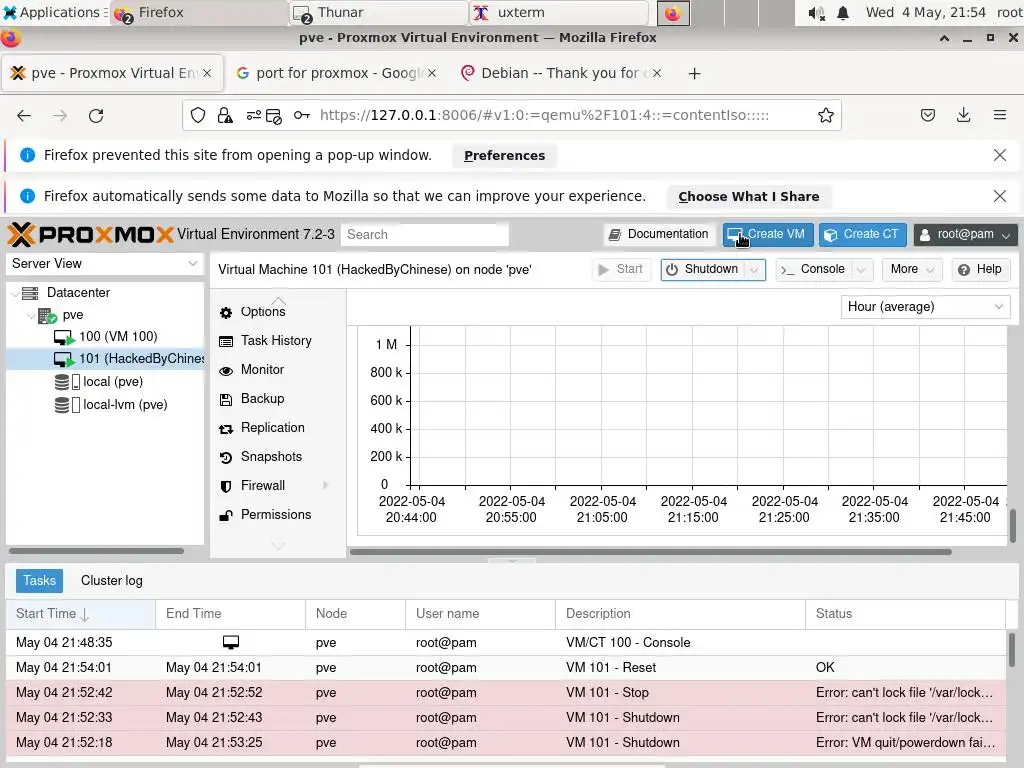Click the task log vertical scrollbar
This screenshot has height=768, width=1024.
point(1012,650)
